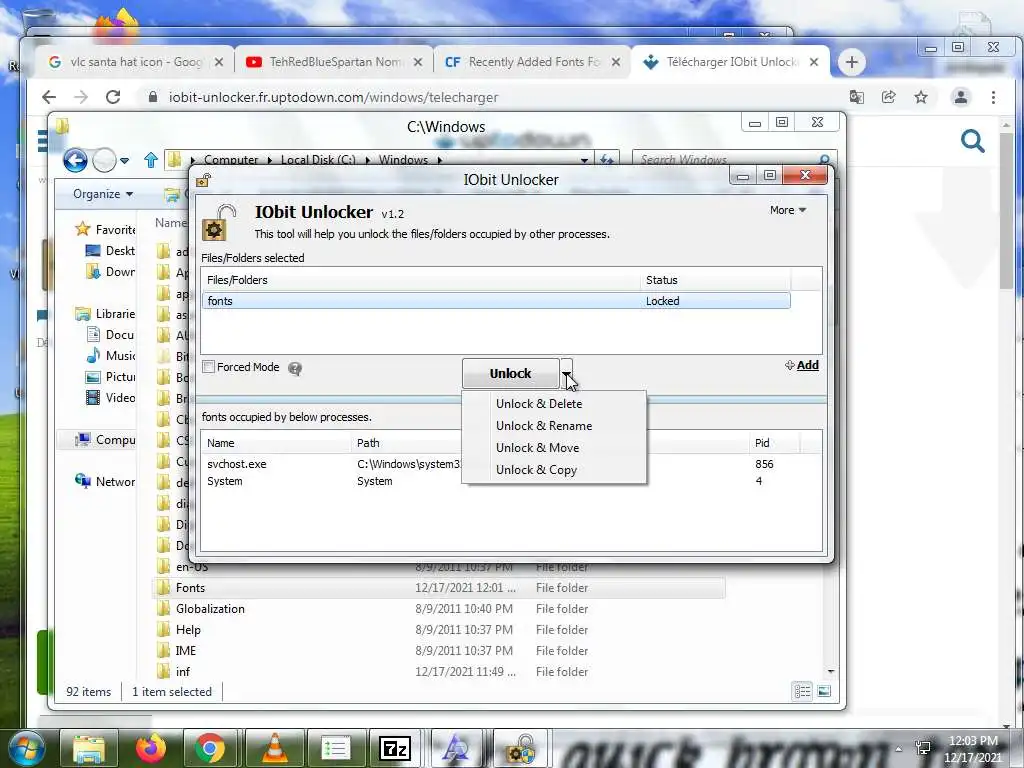The width and height of the screenshot is (1024, 768).
Task: Click the Chrome share page icon
Action: pyautogui.click(x=889, y=97)
